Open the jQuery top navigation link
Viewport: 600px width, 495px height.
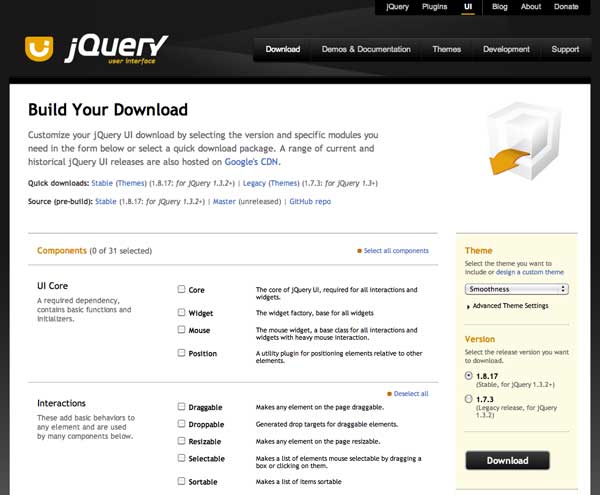[397, 7]
